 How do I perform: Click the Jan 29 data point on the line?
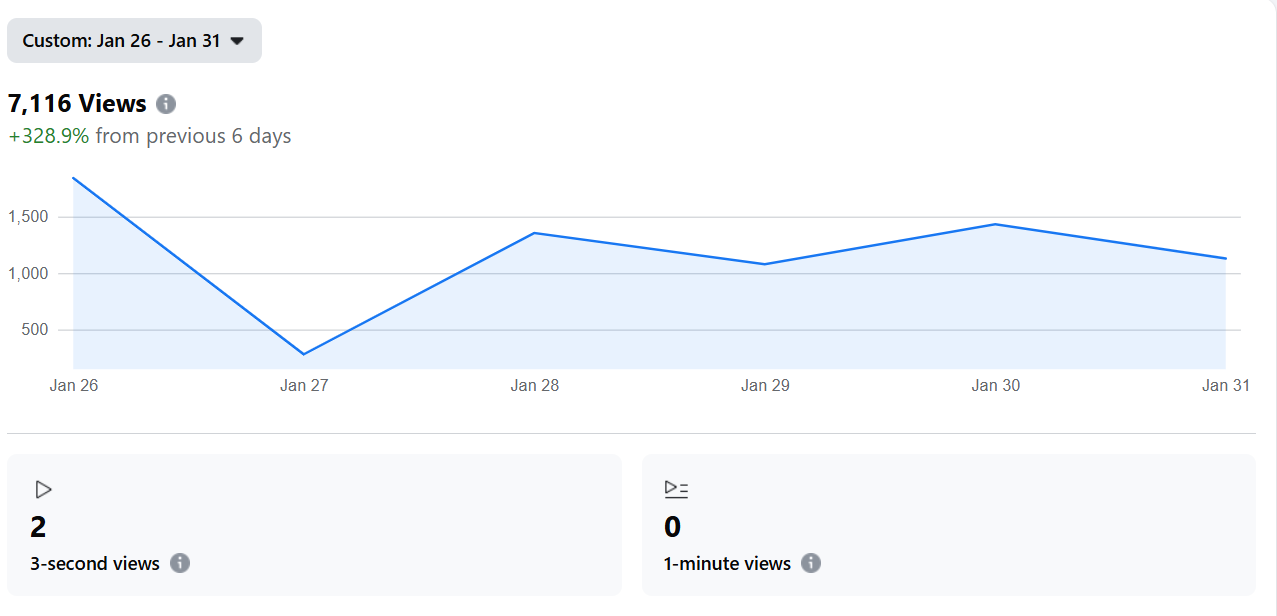(x=765, y=264)
